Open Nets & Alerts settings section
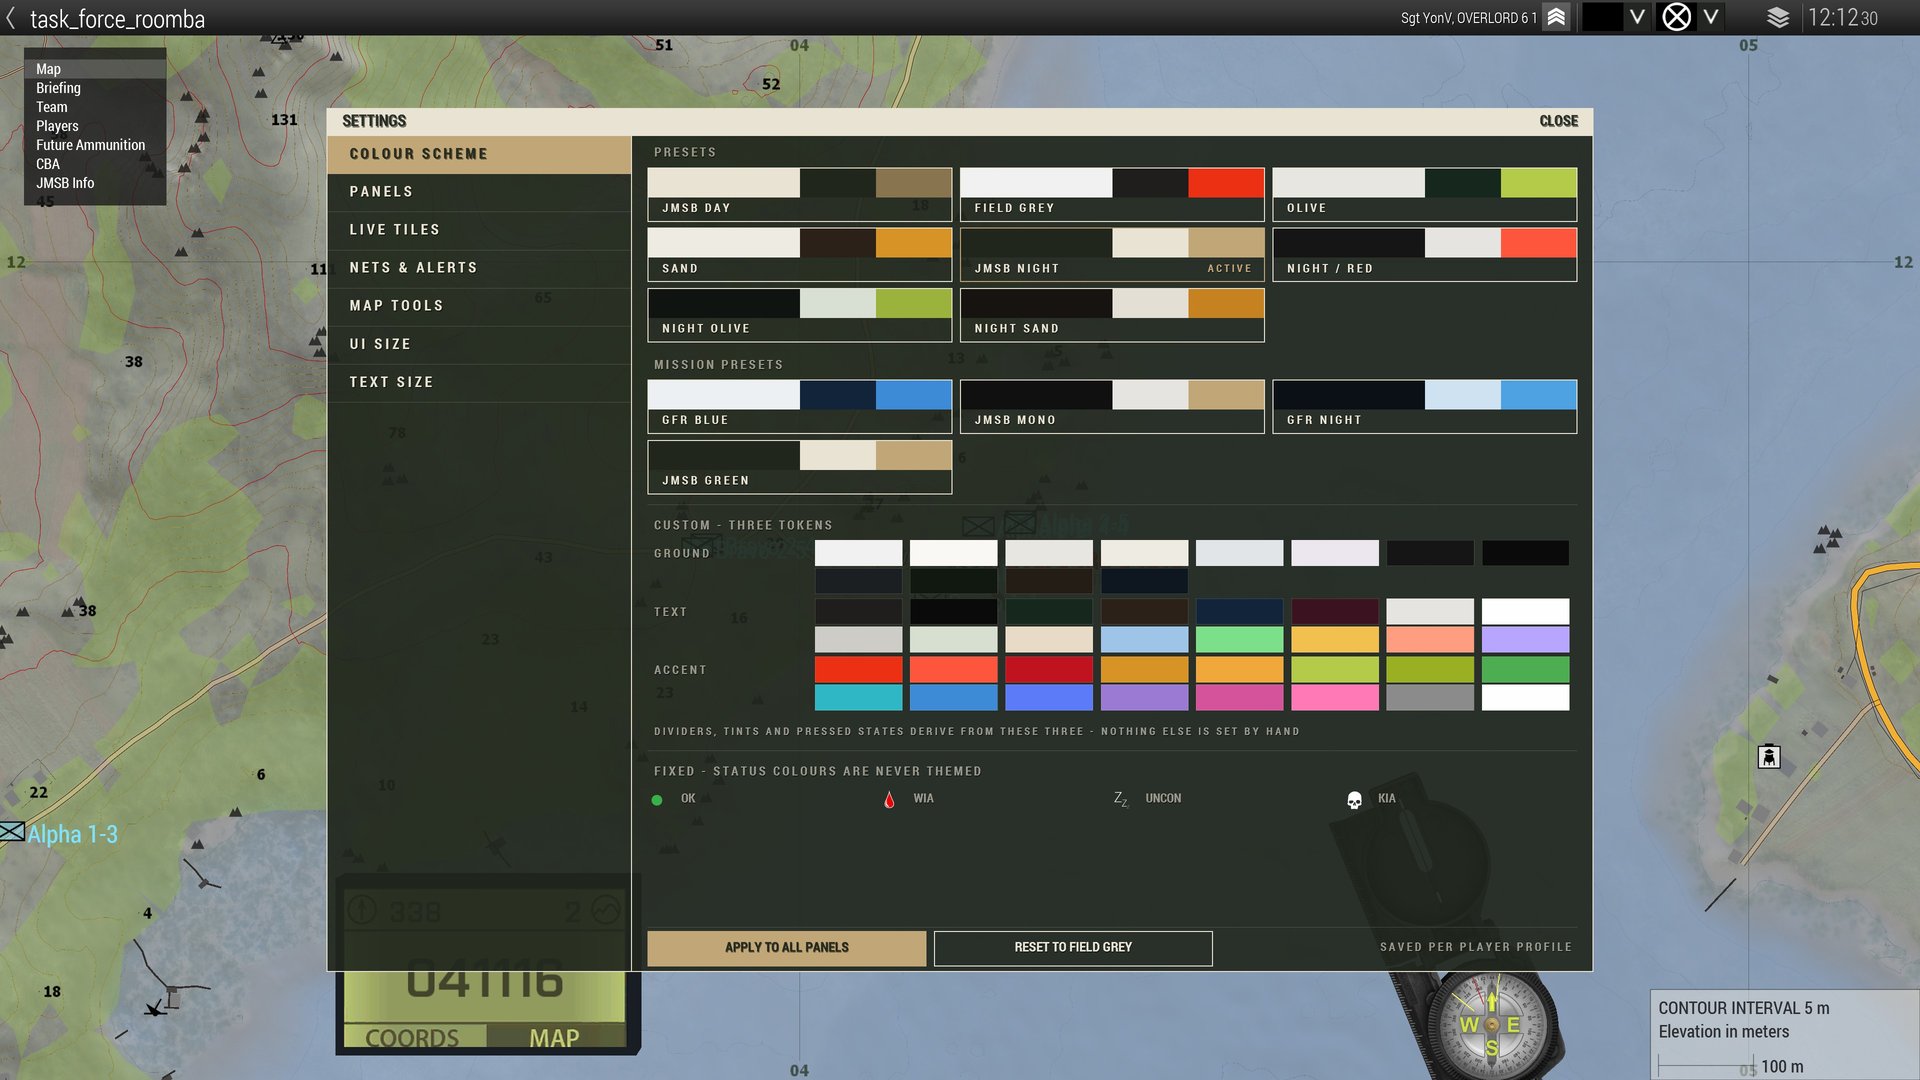The image size is (1920, 1080). click(479, 268)
